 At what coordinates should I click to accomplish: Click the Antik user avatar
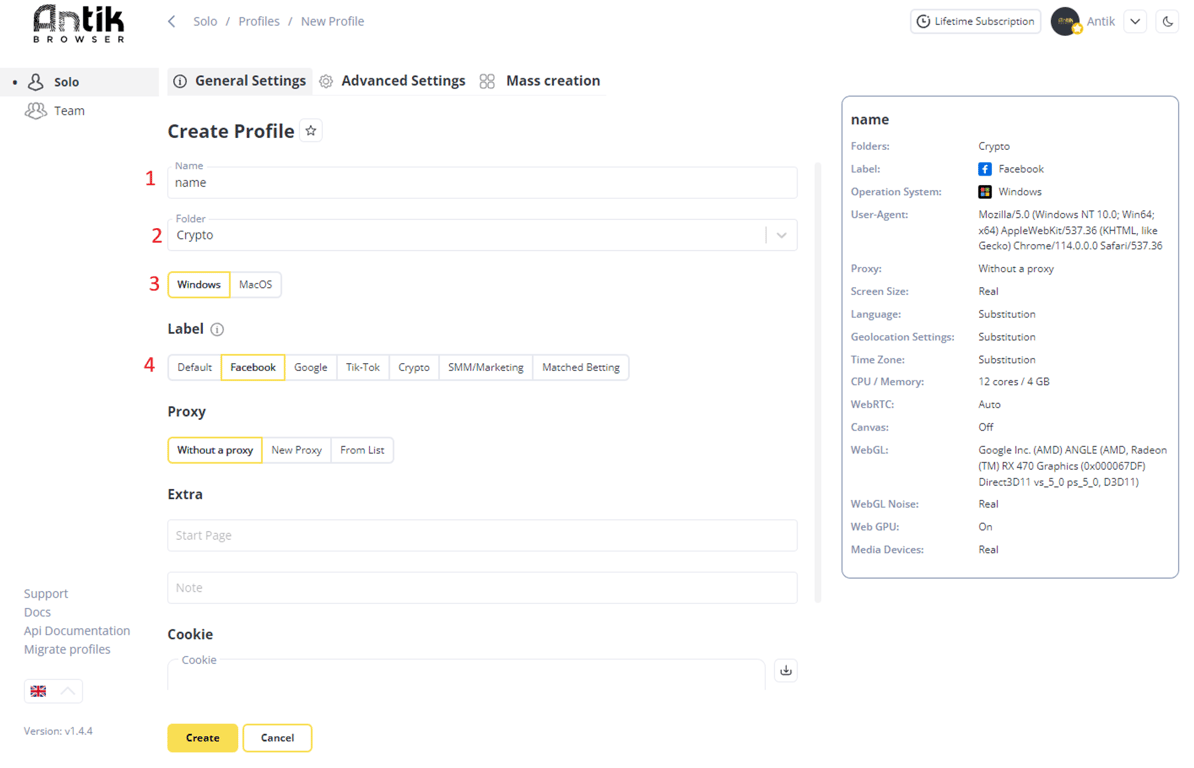click(1065, 21)
